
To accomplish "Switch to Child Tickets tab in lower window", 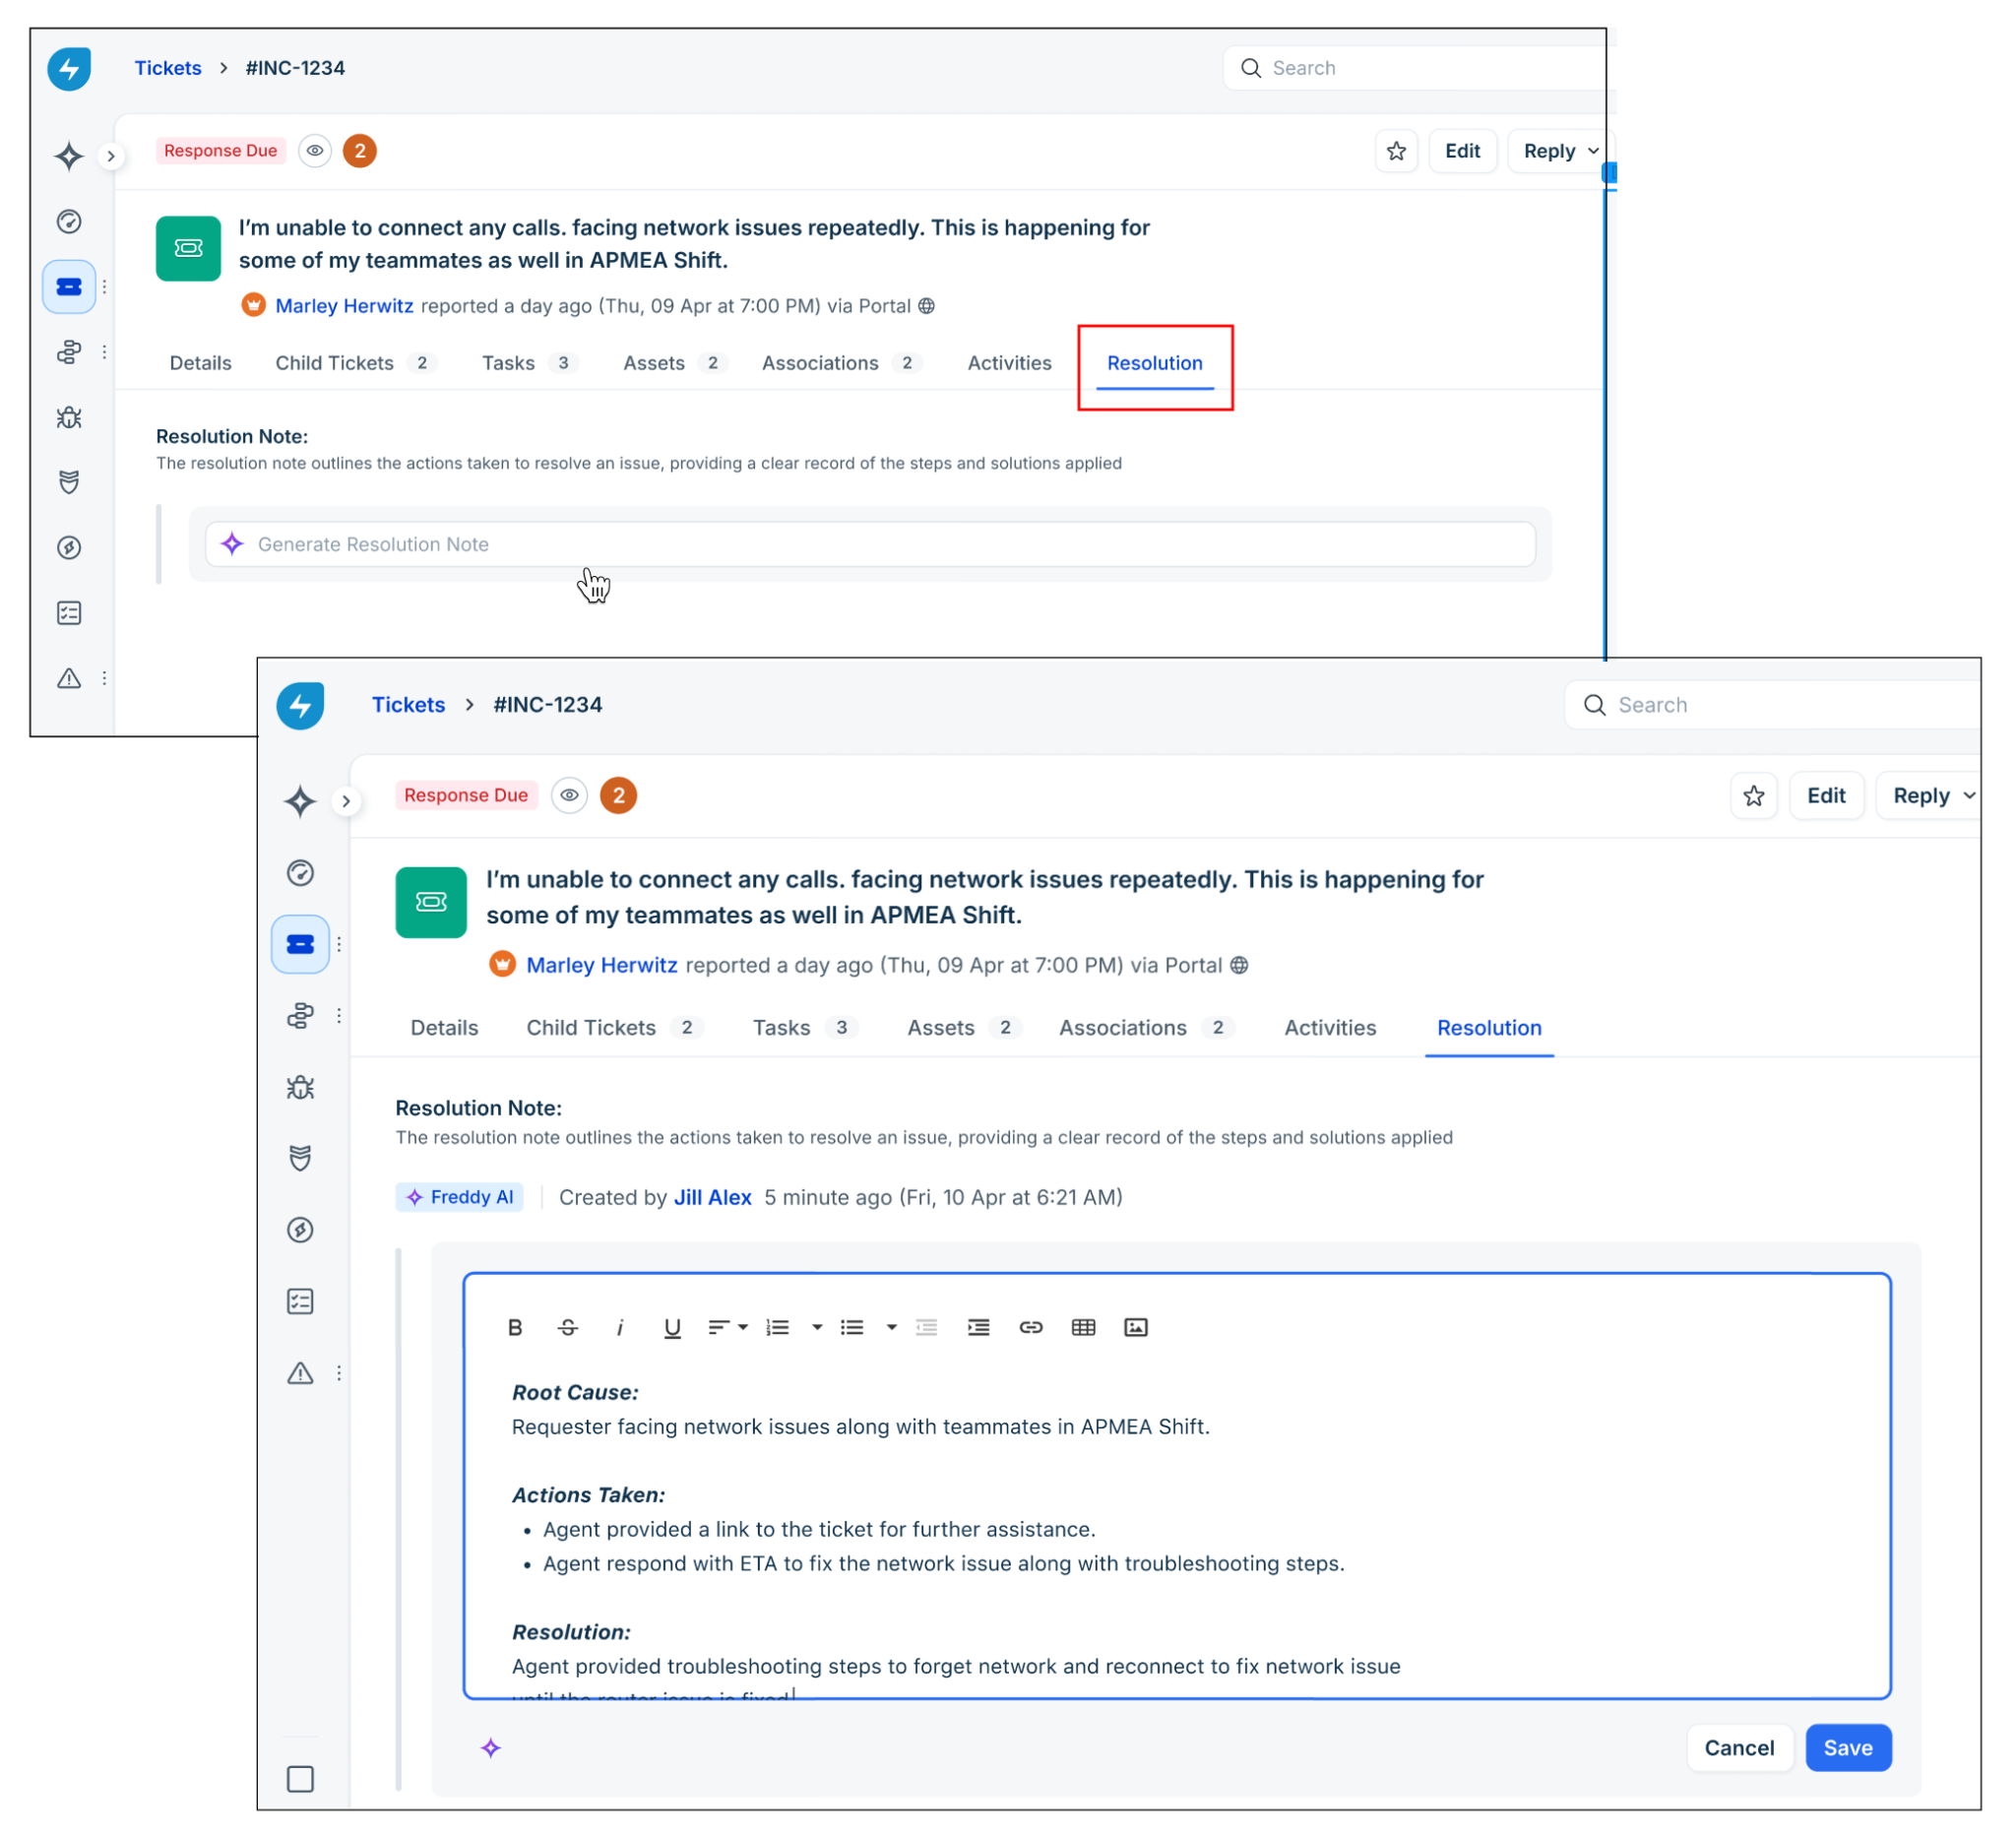I will click(591, 1028).
